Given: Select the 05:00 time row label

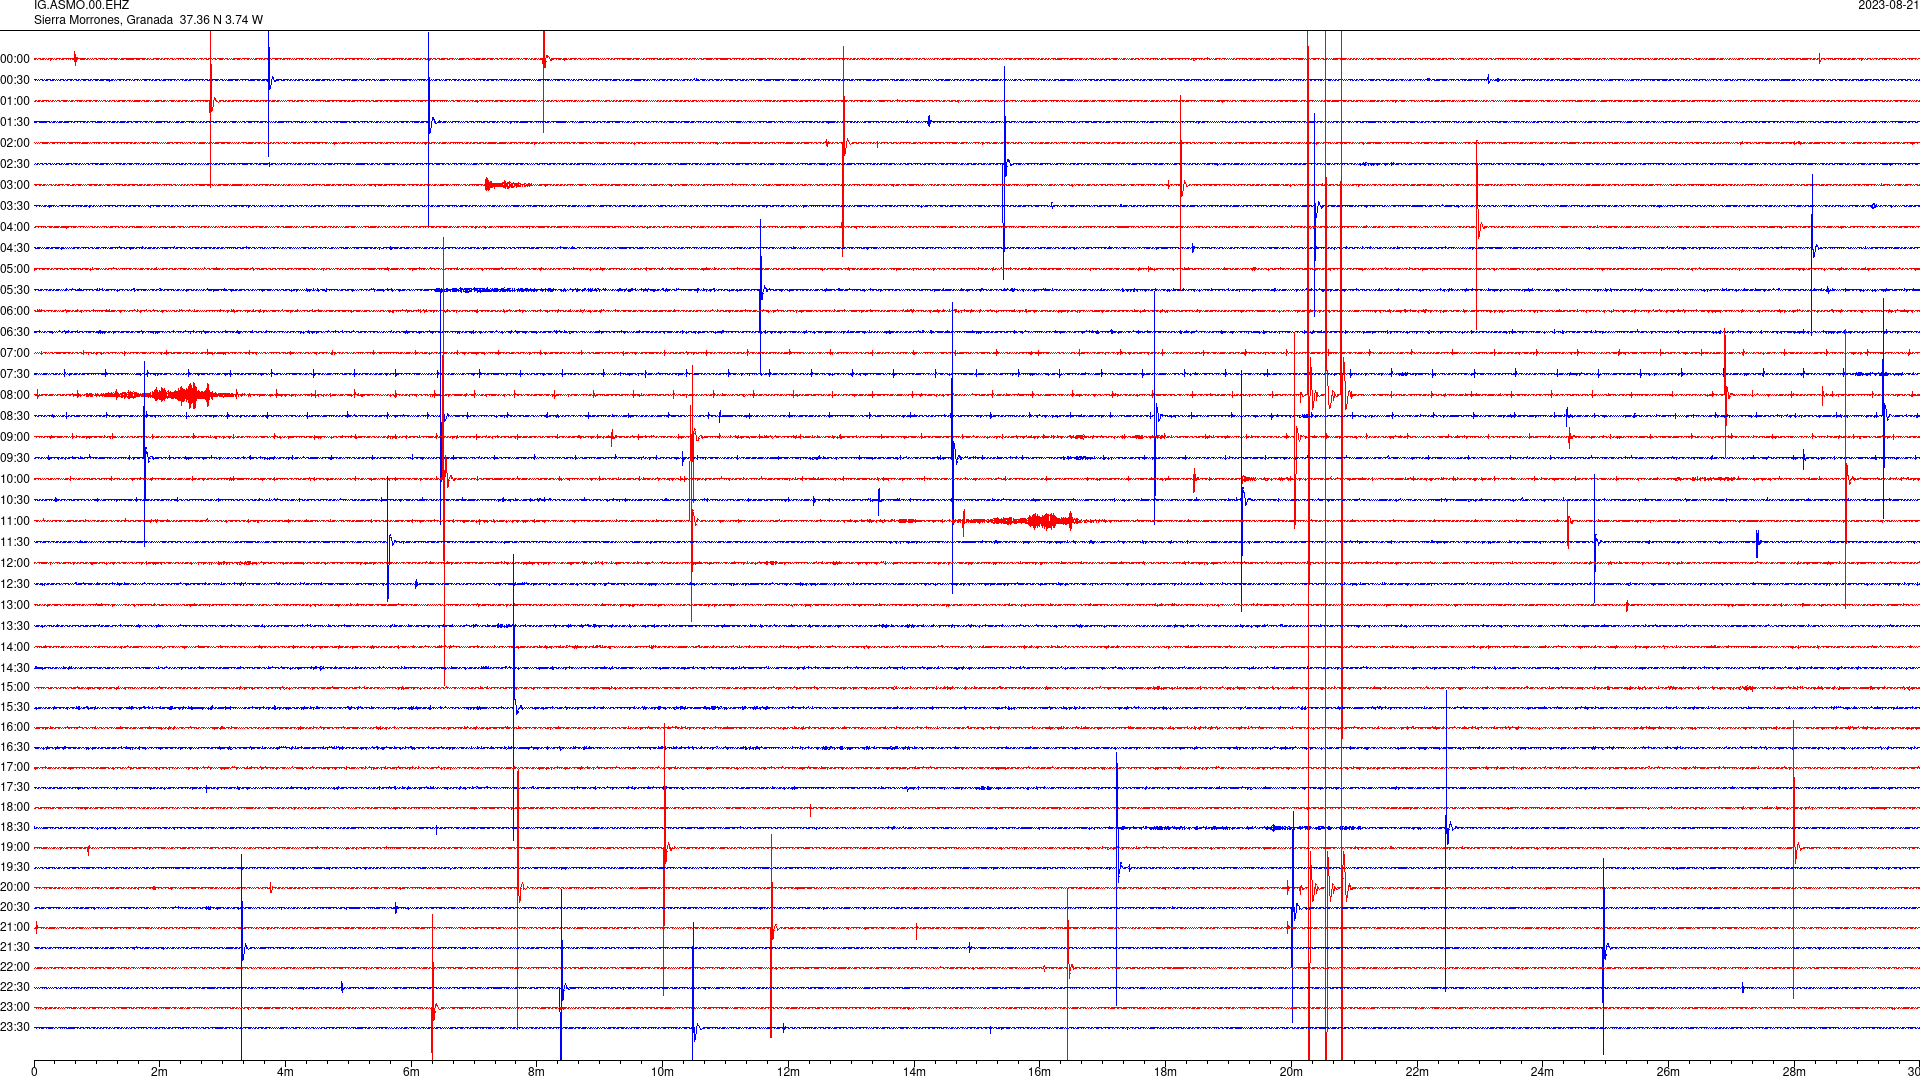Looking at the screenshot, I should (x=15, y=269).
